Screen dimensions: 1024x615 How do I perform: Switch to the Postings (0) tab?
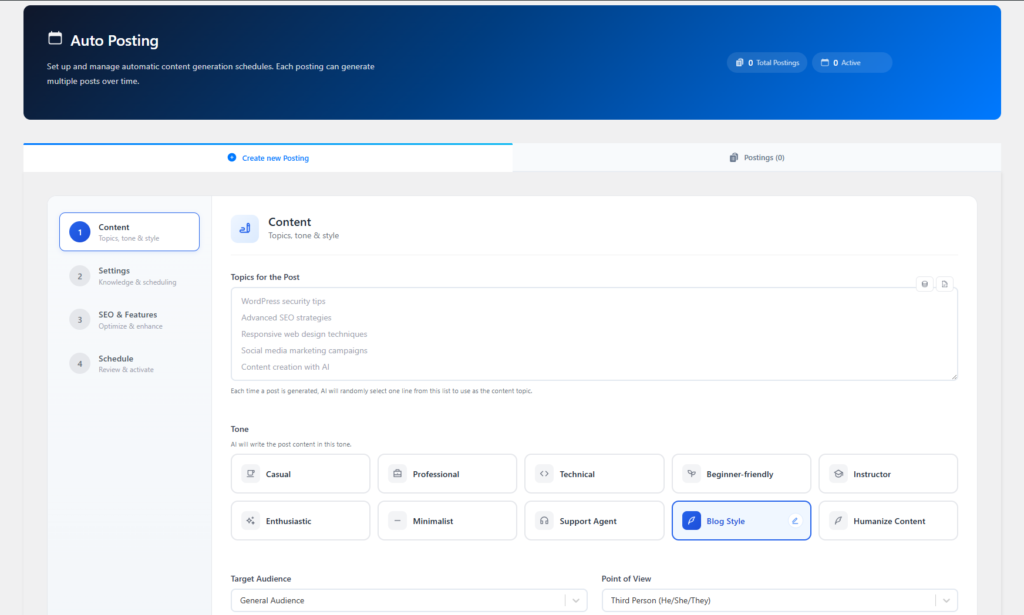click(x=757, y=157)
